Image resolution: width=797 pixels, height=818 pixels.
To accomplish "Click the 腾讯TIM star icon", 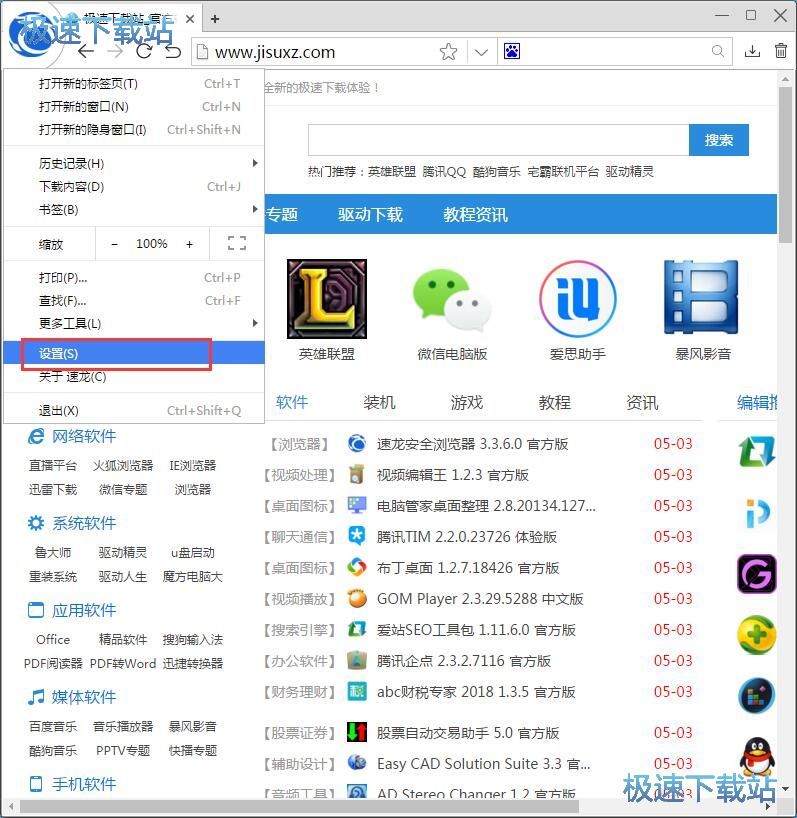I will point(357,536).
